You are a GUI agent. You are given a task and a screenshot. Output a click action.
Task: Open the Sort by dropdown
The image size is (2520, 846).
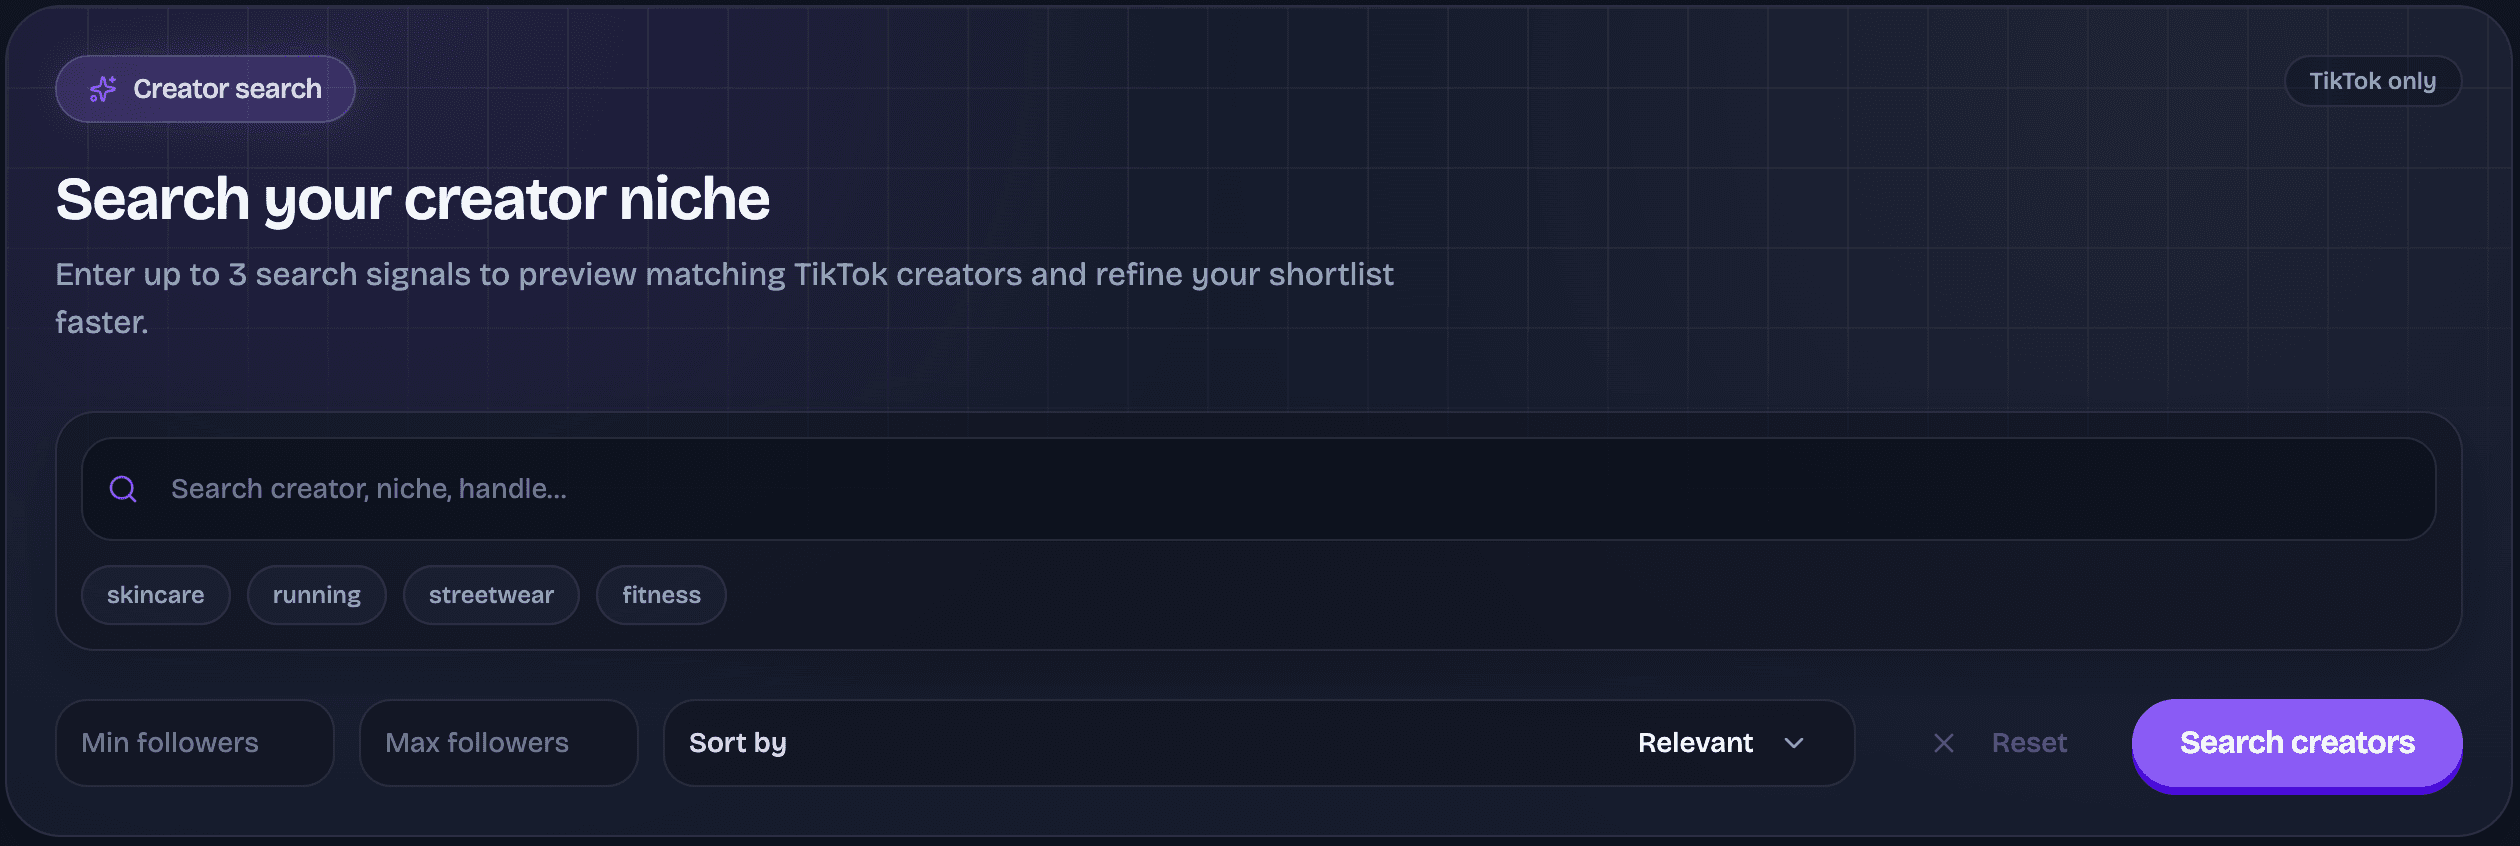1260,743
